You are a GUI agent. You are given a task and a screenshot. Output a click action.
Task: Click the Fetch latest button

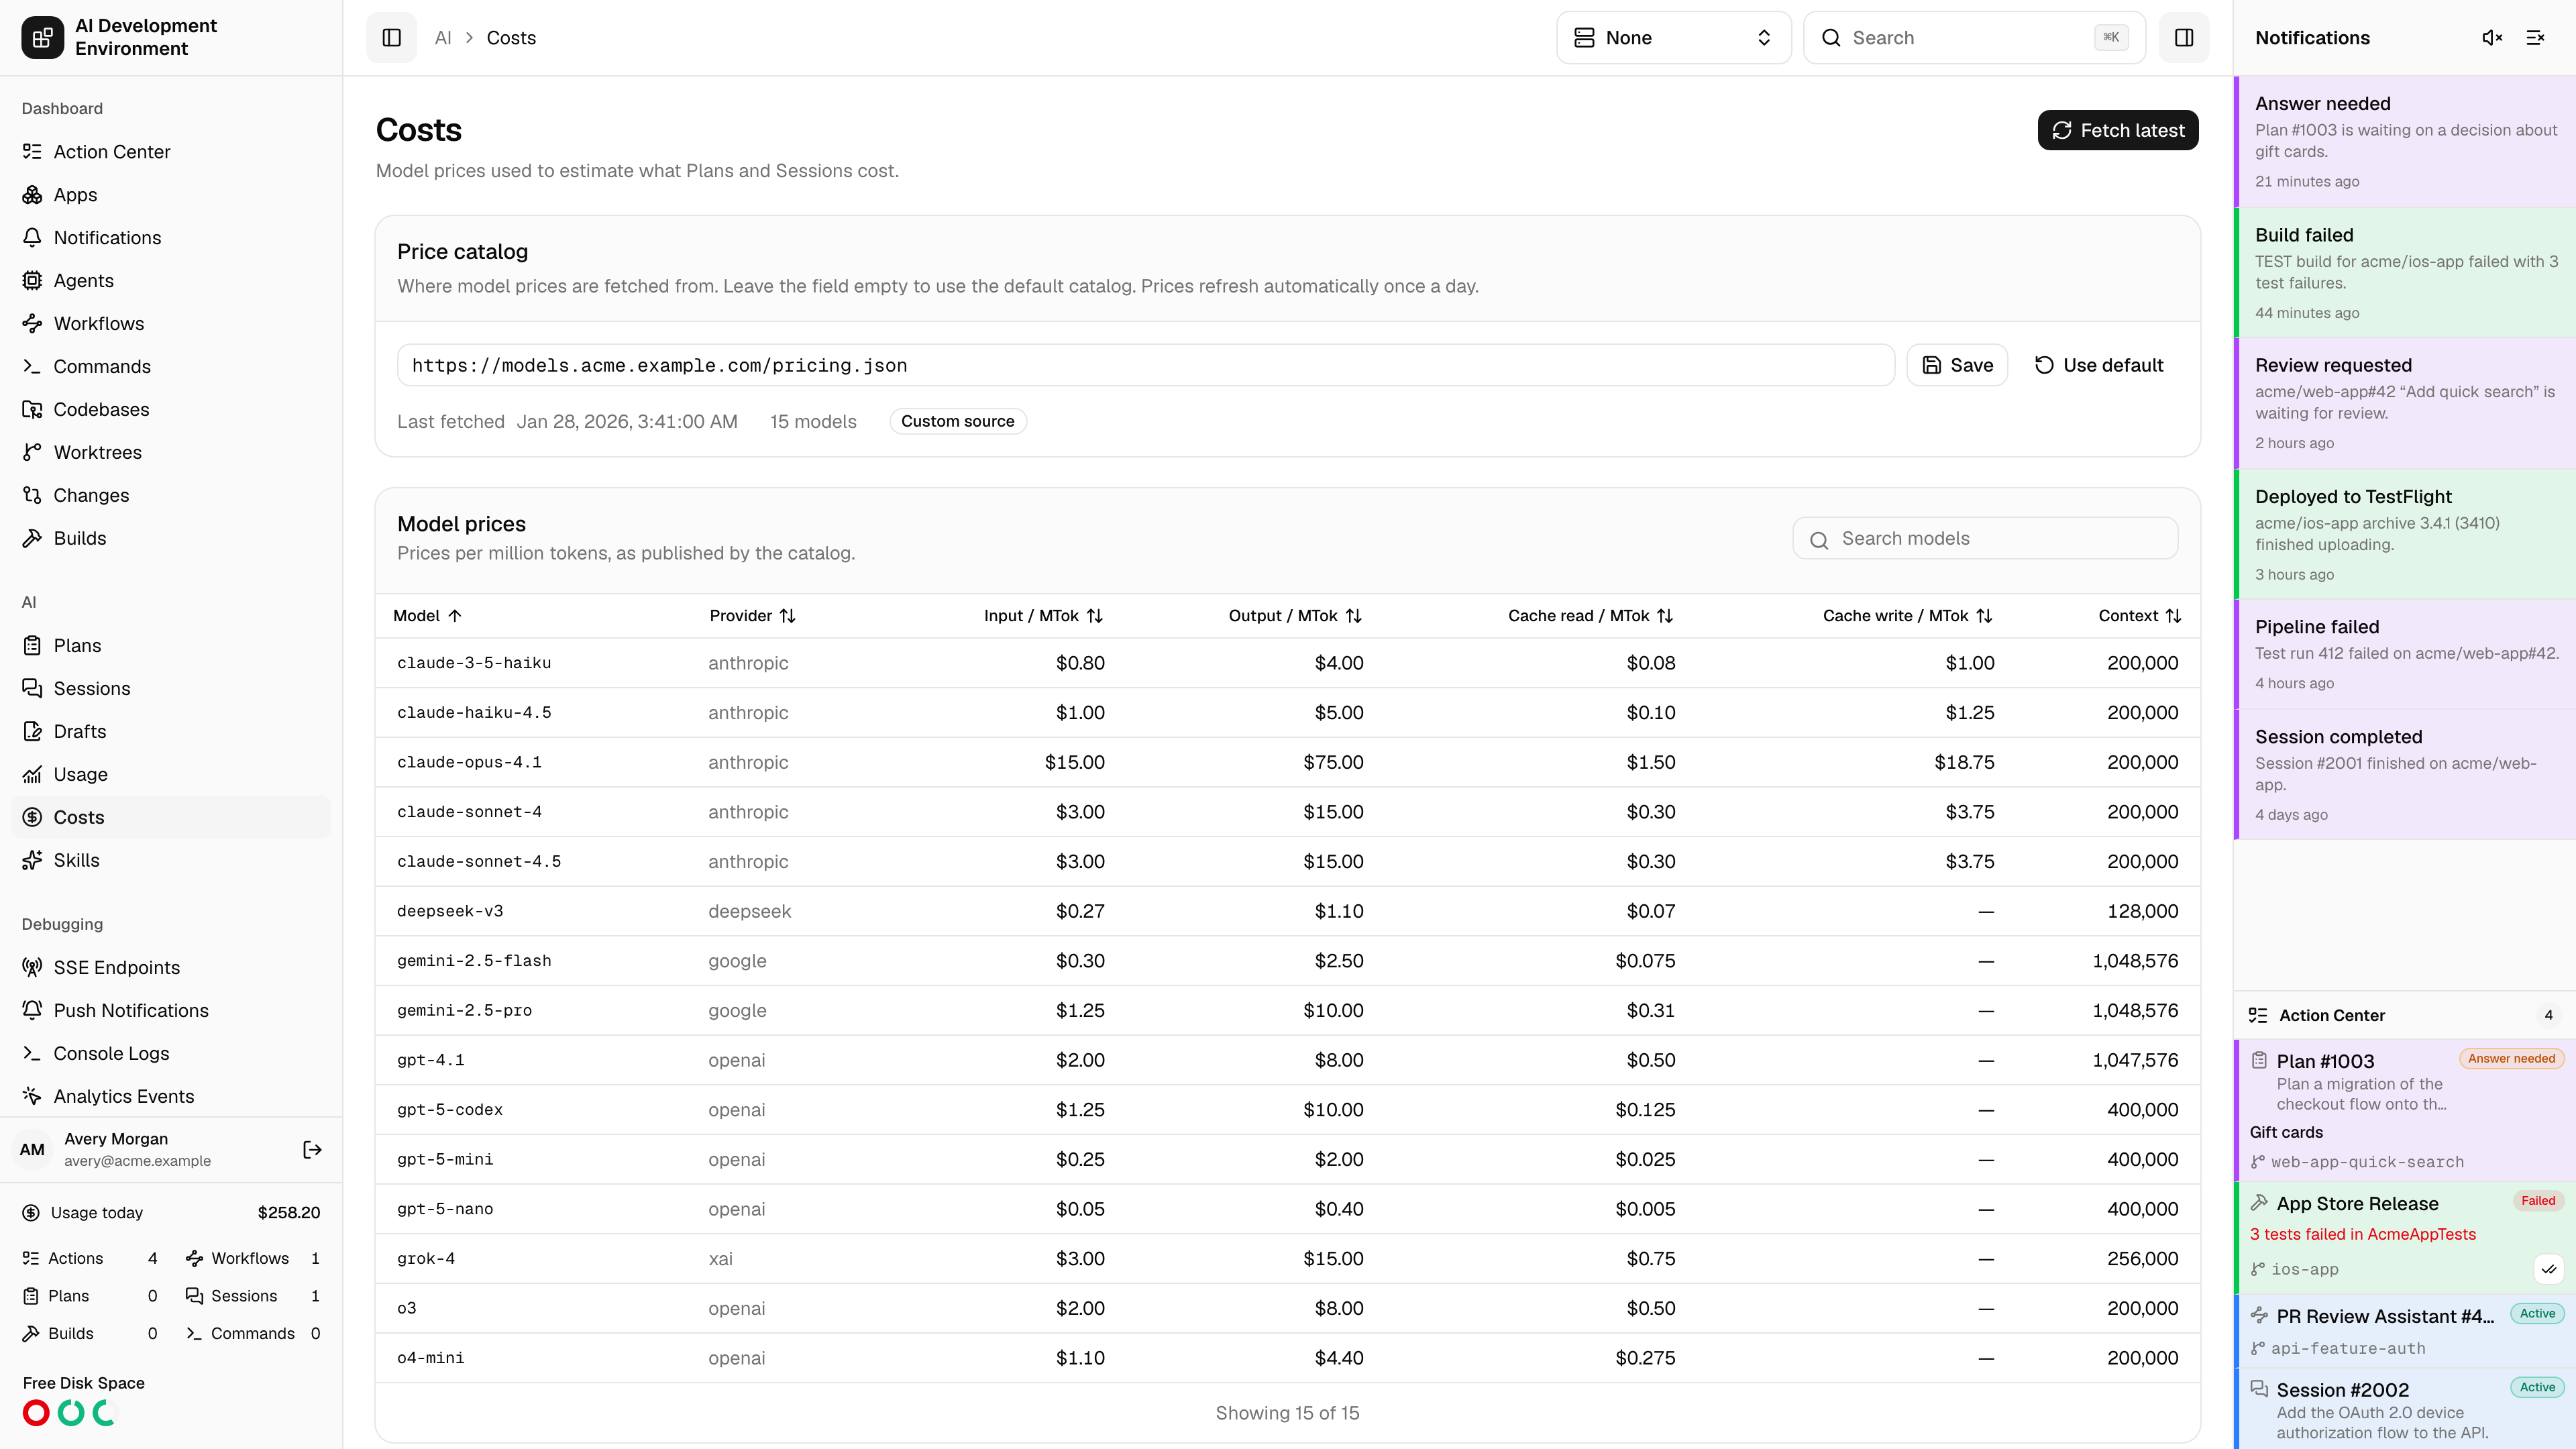point(2117,130)
